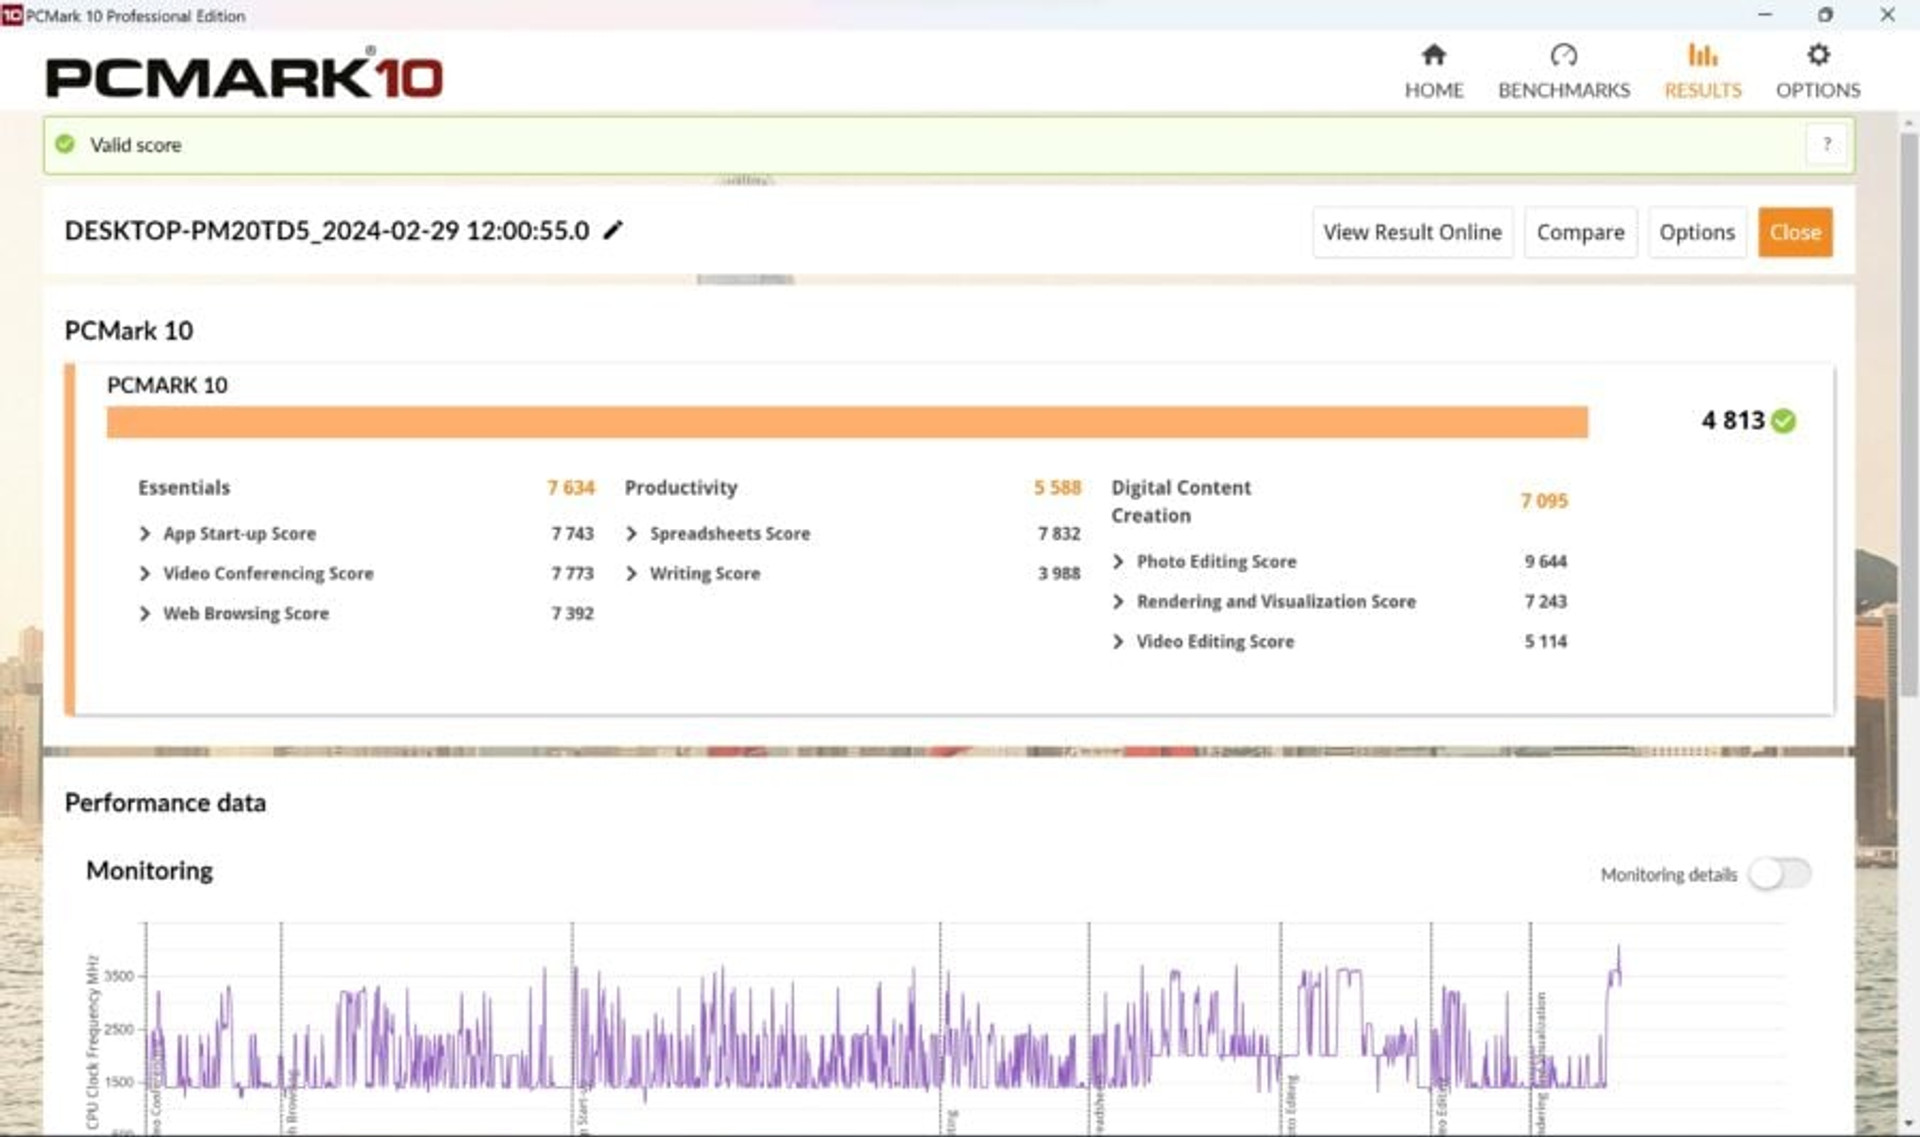1920x1137 pixels.
Task: Click the Compare button
Action: 1580,232
